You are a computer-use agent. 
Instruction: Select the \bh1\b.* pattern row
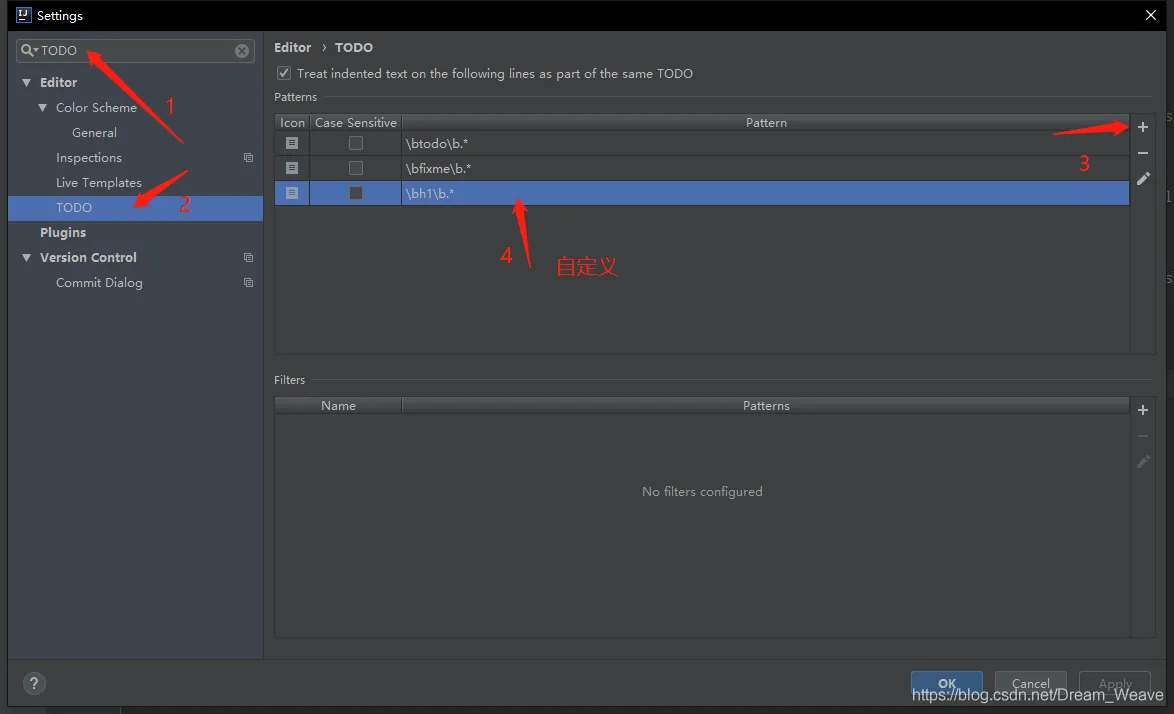[x=702, y=193]
